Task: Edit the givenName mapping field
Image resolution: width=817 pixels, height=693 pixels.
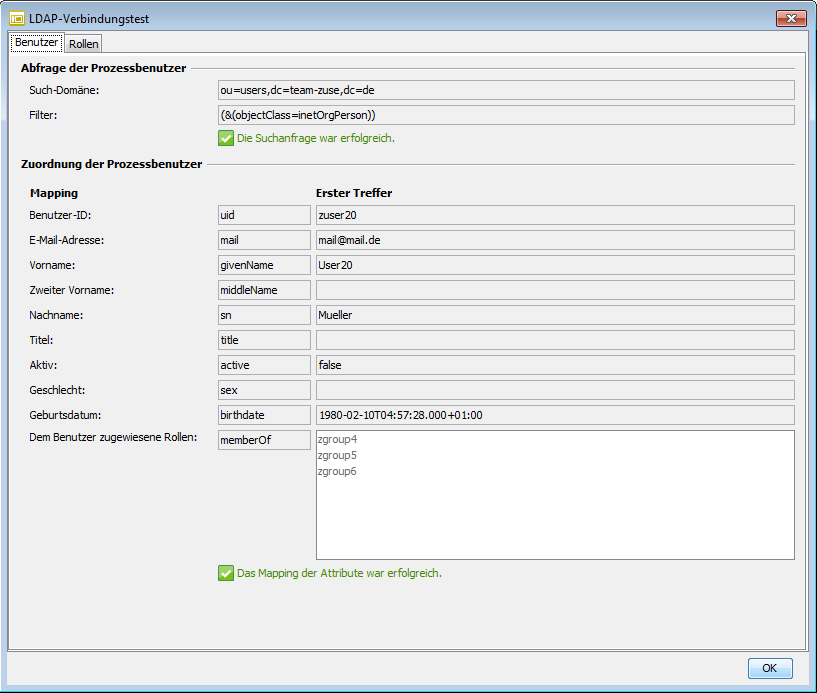Action: coord(263,265)
